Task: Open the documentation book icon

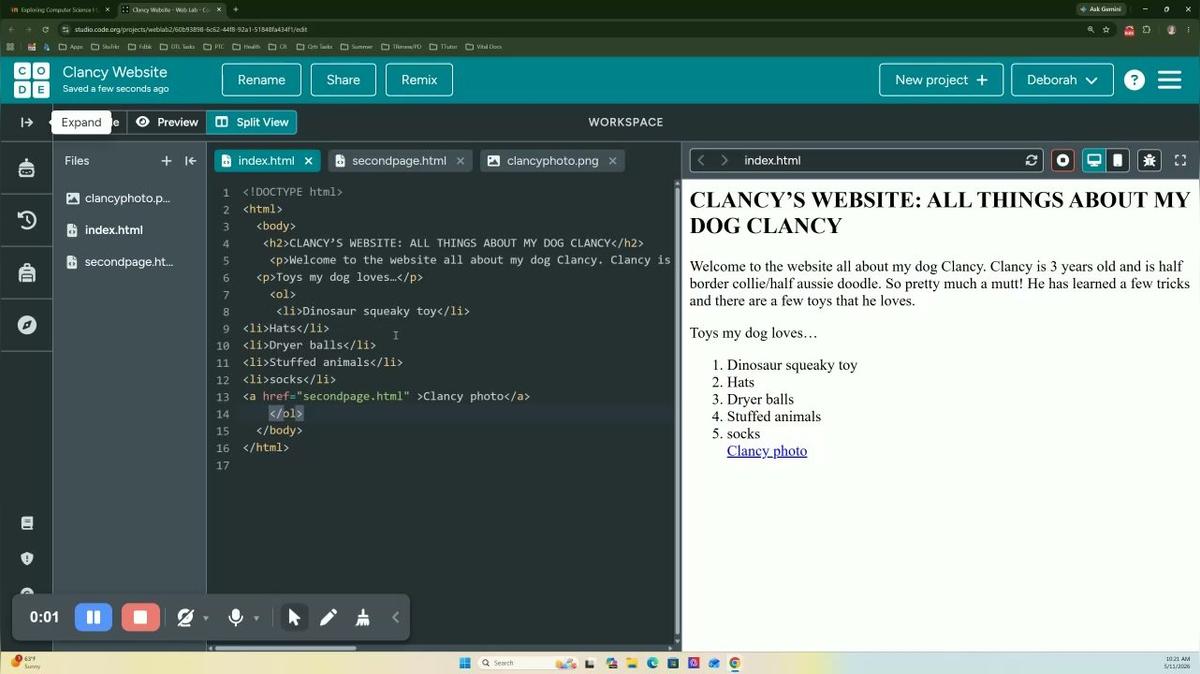Action: 27,523
